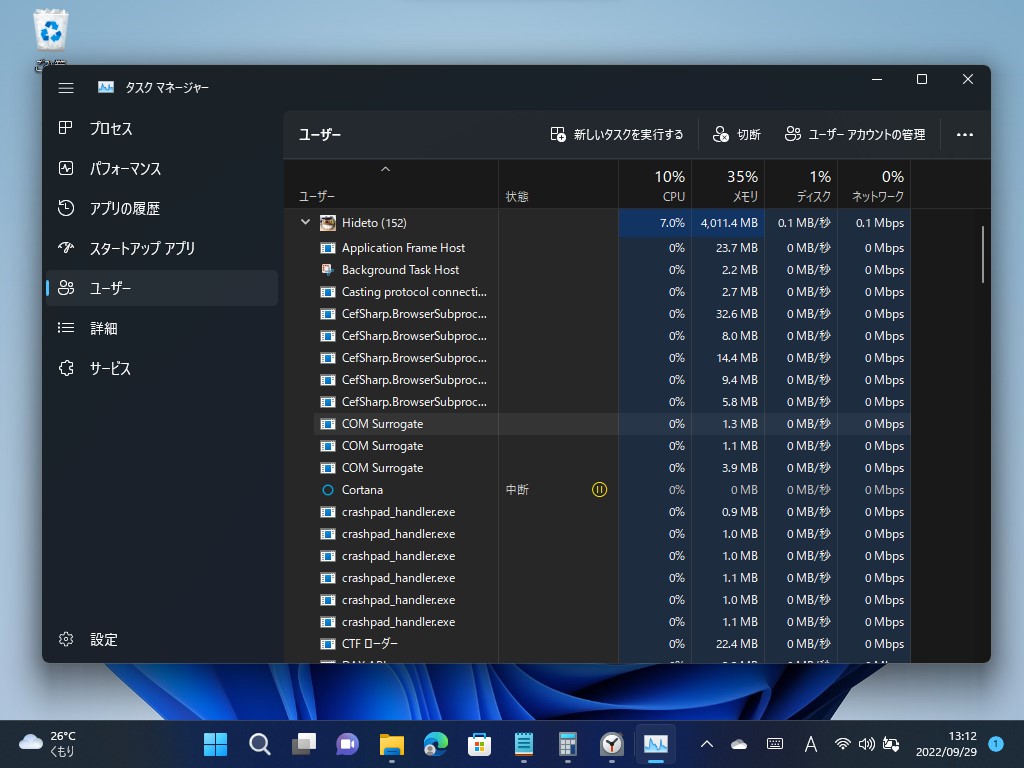Click the CTF ローダー process icon
This screenshot has width=1024, height=768.
pyautogui.click(x=327, y=644)
